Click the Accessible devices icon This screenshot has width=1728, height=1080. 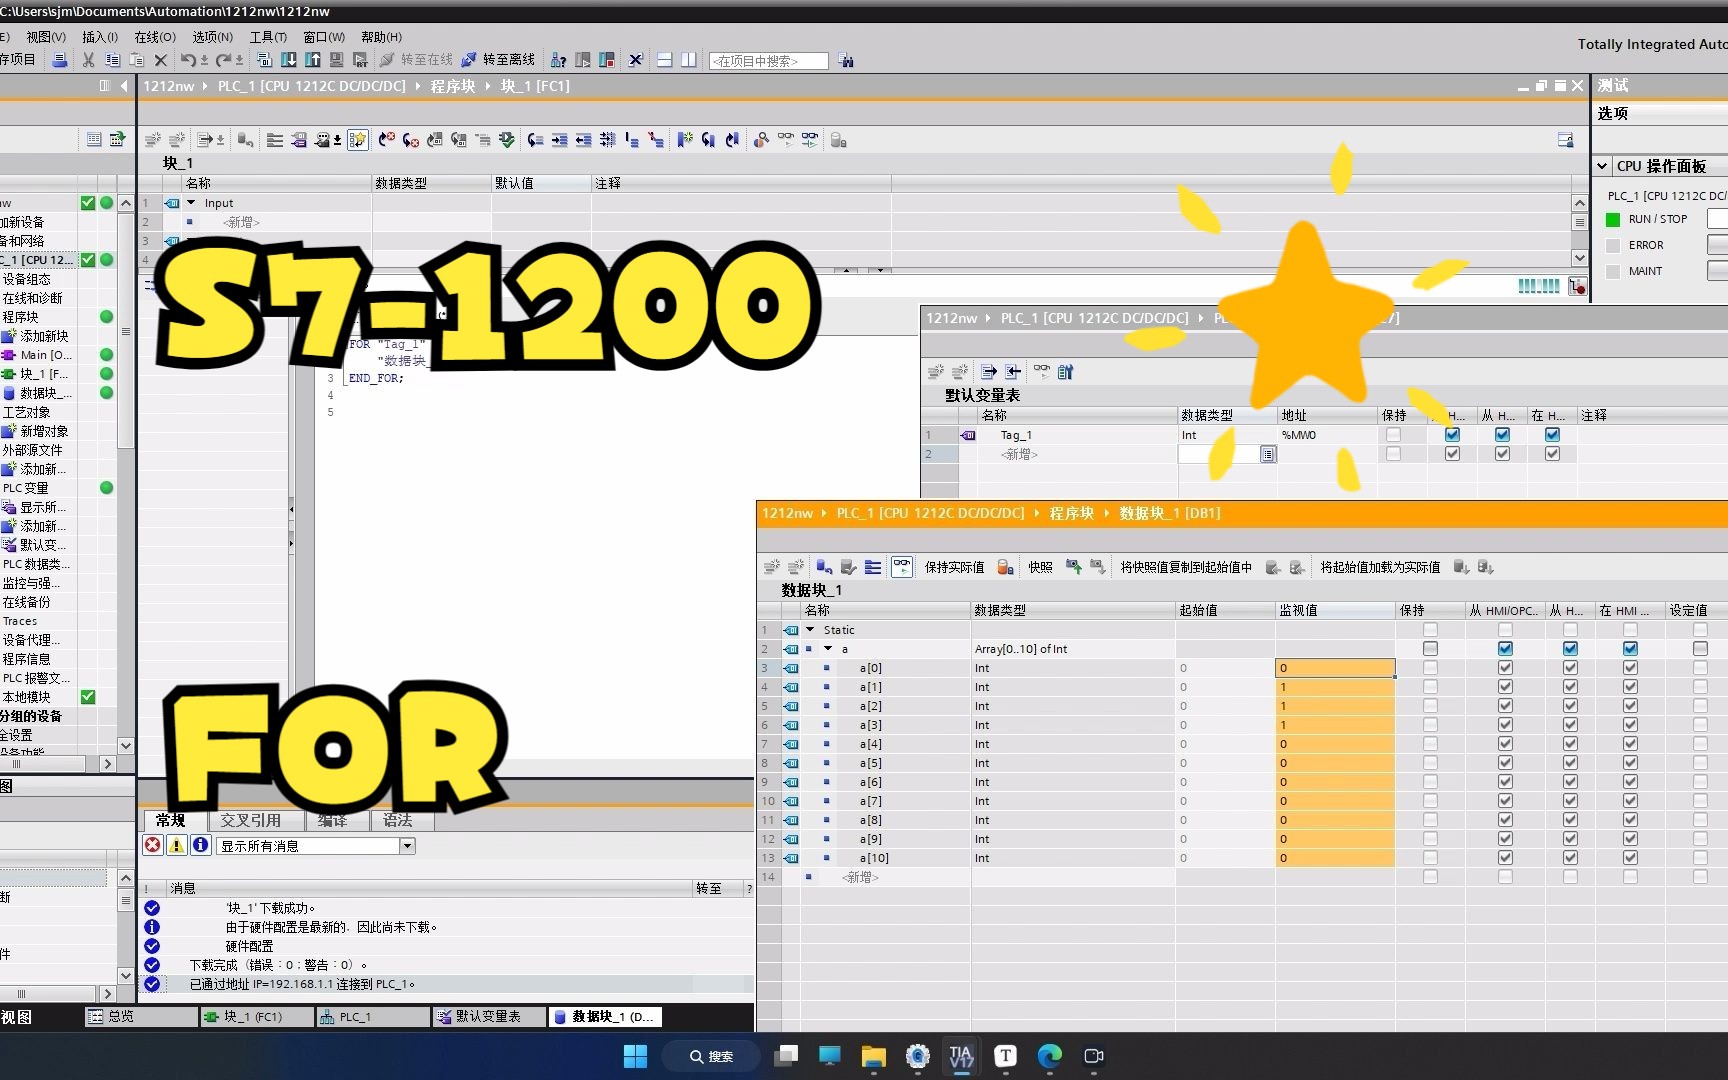pos(559,60)
